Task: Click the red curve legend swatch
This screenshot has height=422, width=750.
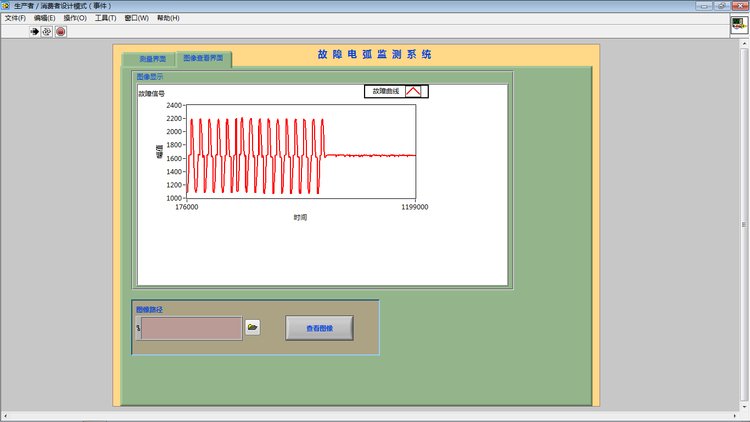Action: [x=417, y=91]
